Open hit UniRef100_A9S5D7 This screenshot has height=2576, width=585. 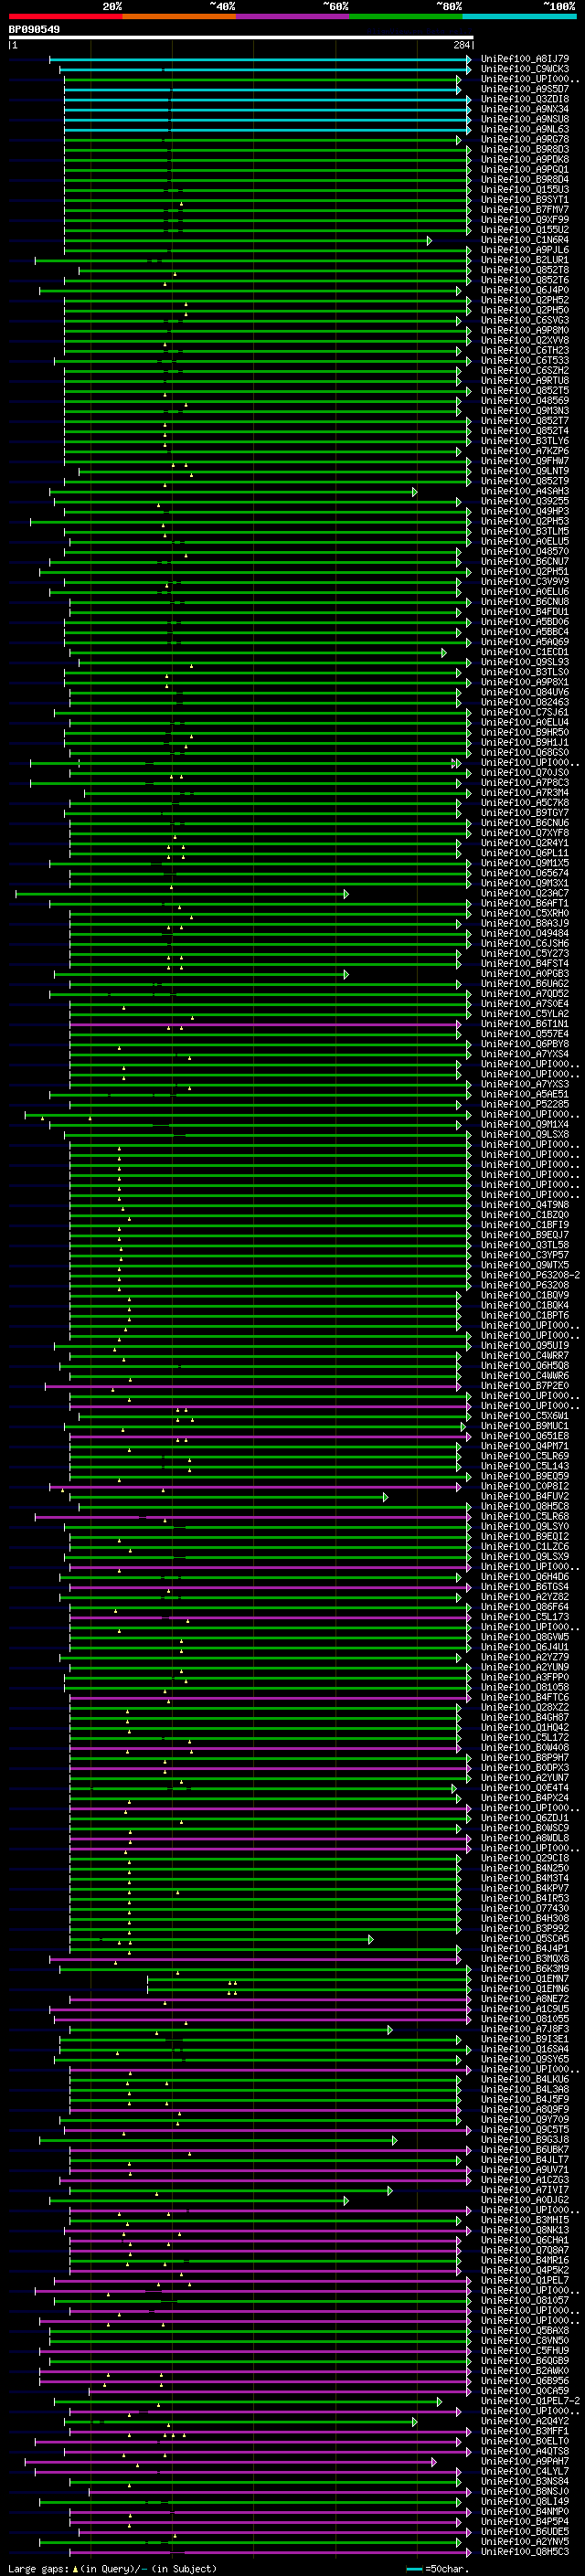[x=525, y=89]
